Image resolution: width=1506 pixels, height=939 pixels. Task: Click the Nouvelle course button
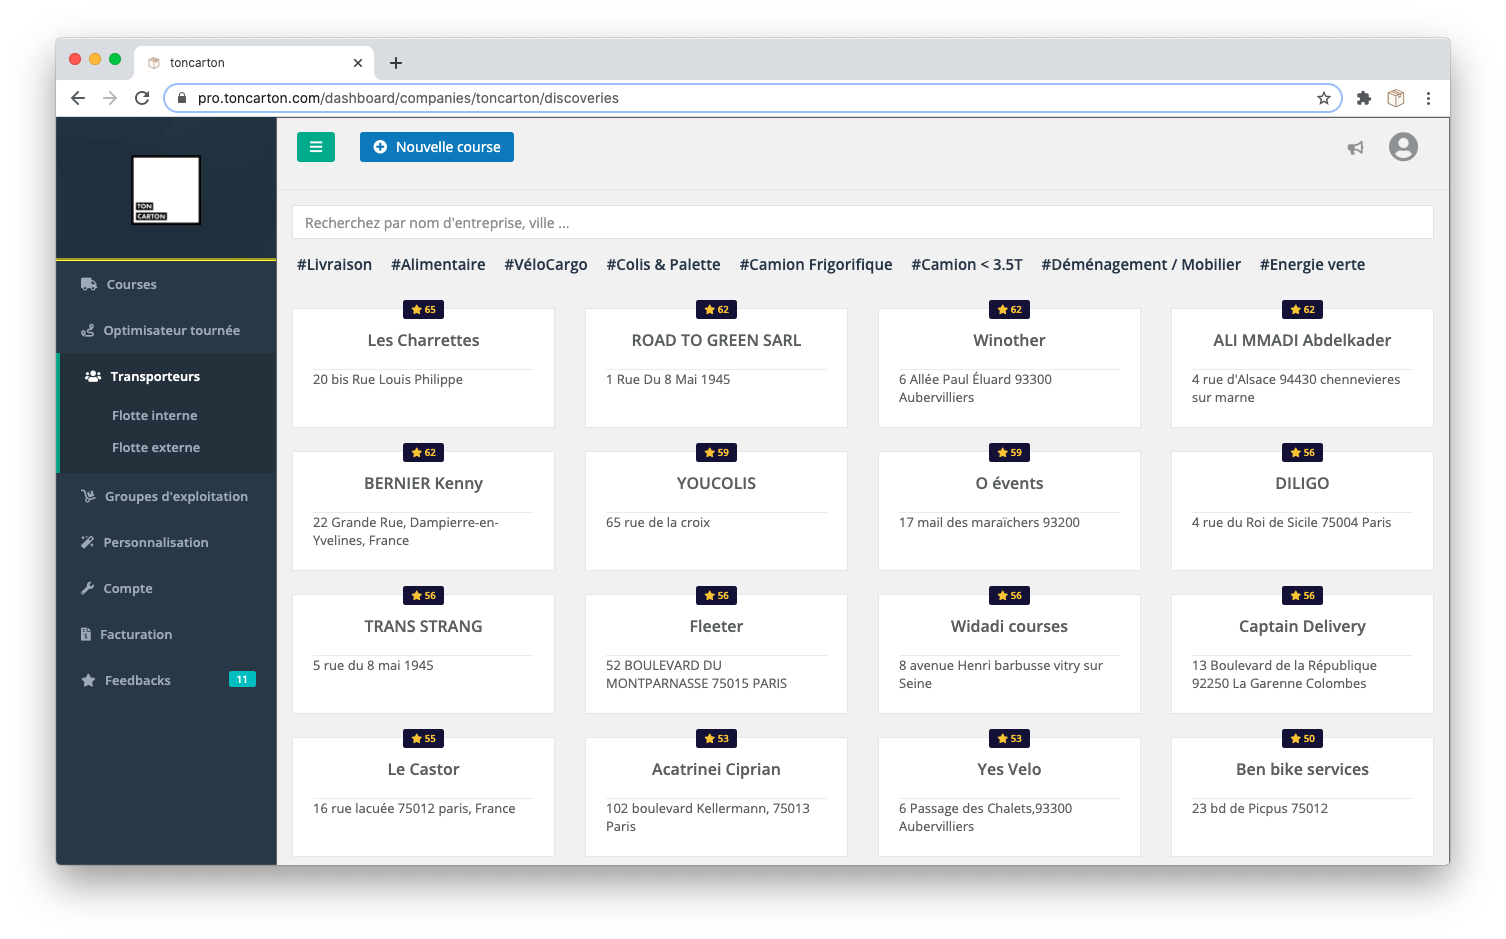pyautogui.click(x=437, y=147)
